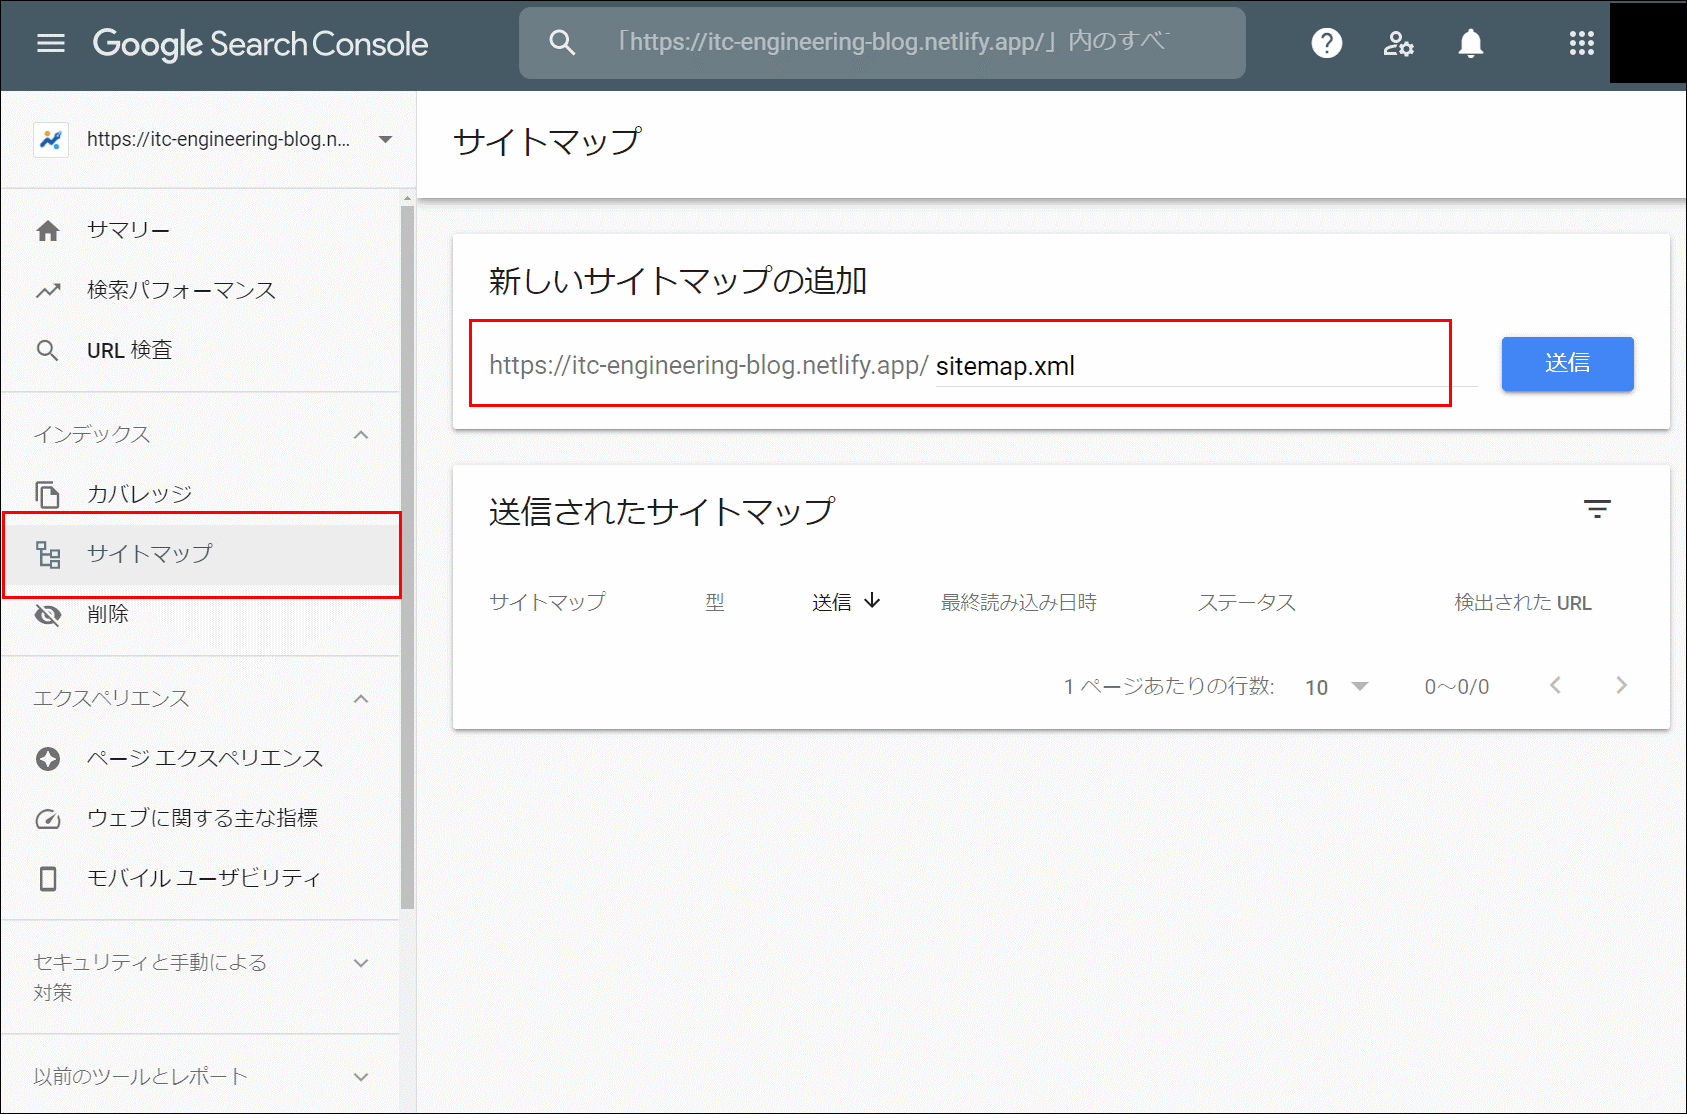Screen dimensions: 1687x1114
Task: Open the Help question mark icon
Action: tap(1326, 43)
